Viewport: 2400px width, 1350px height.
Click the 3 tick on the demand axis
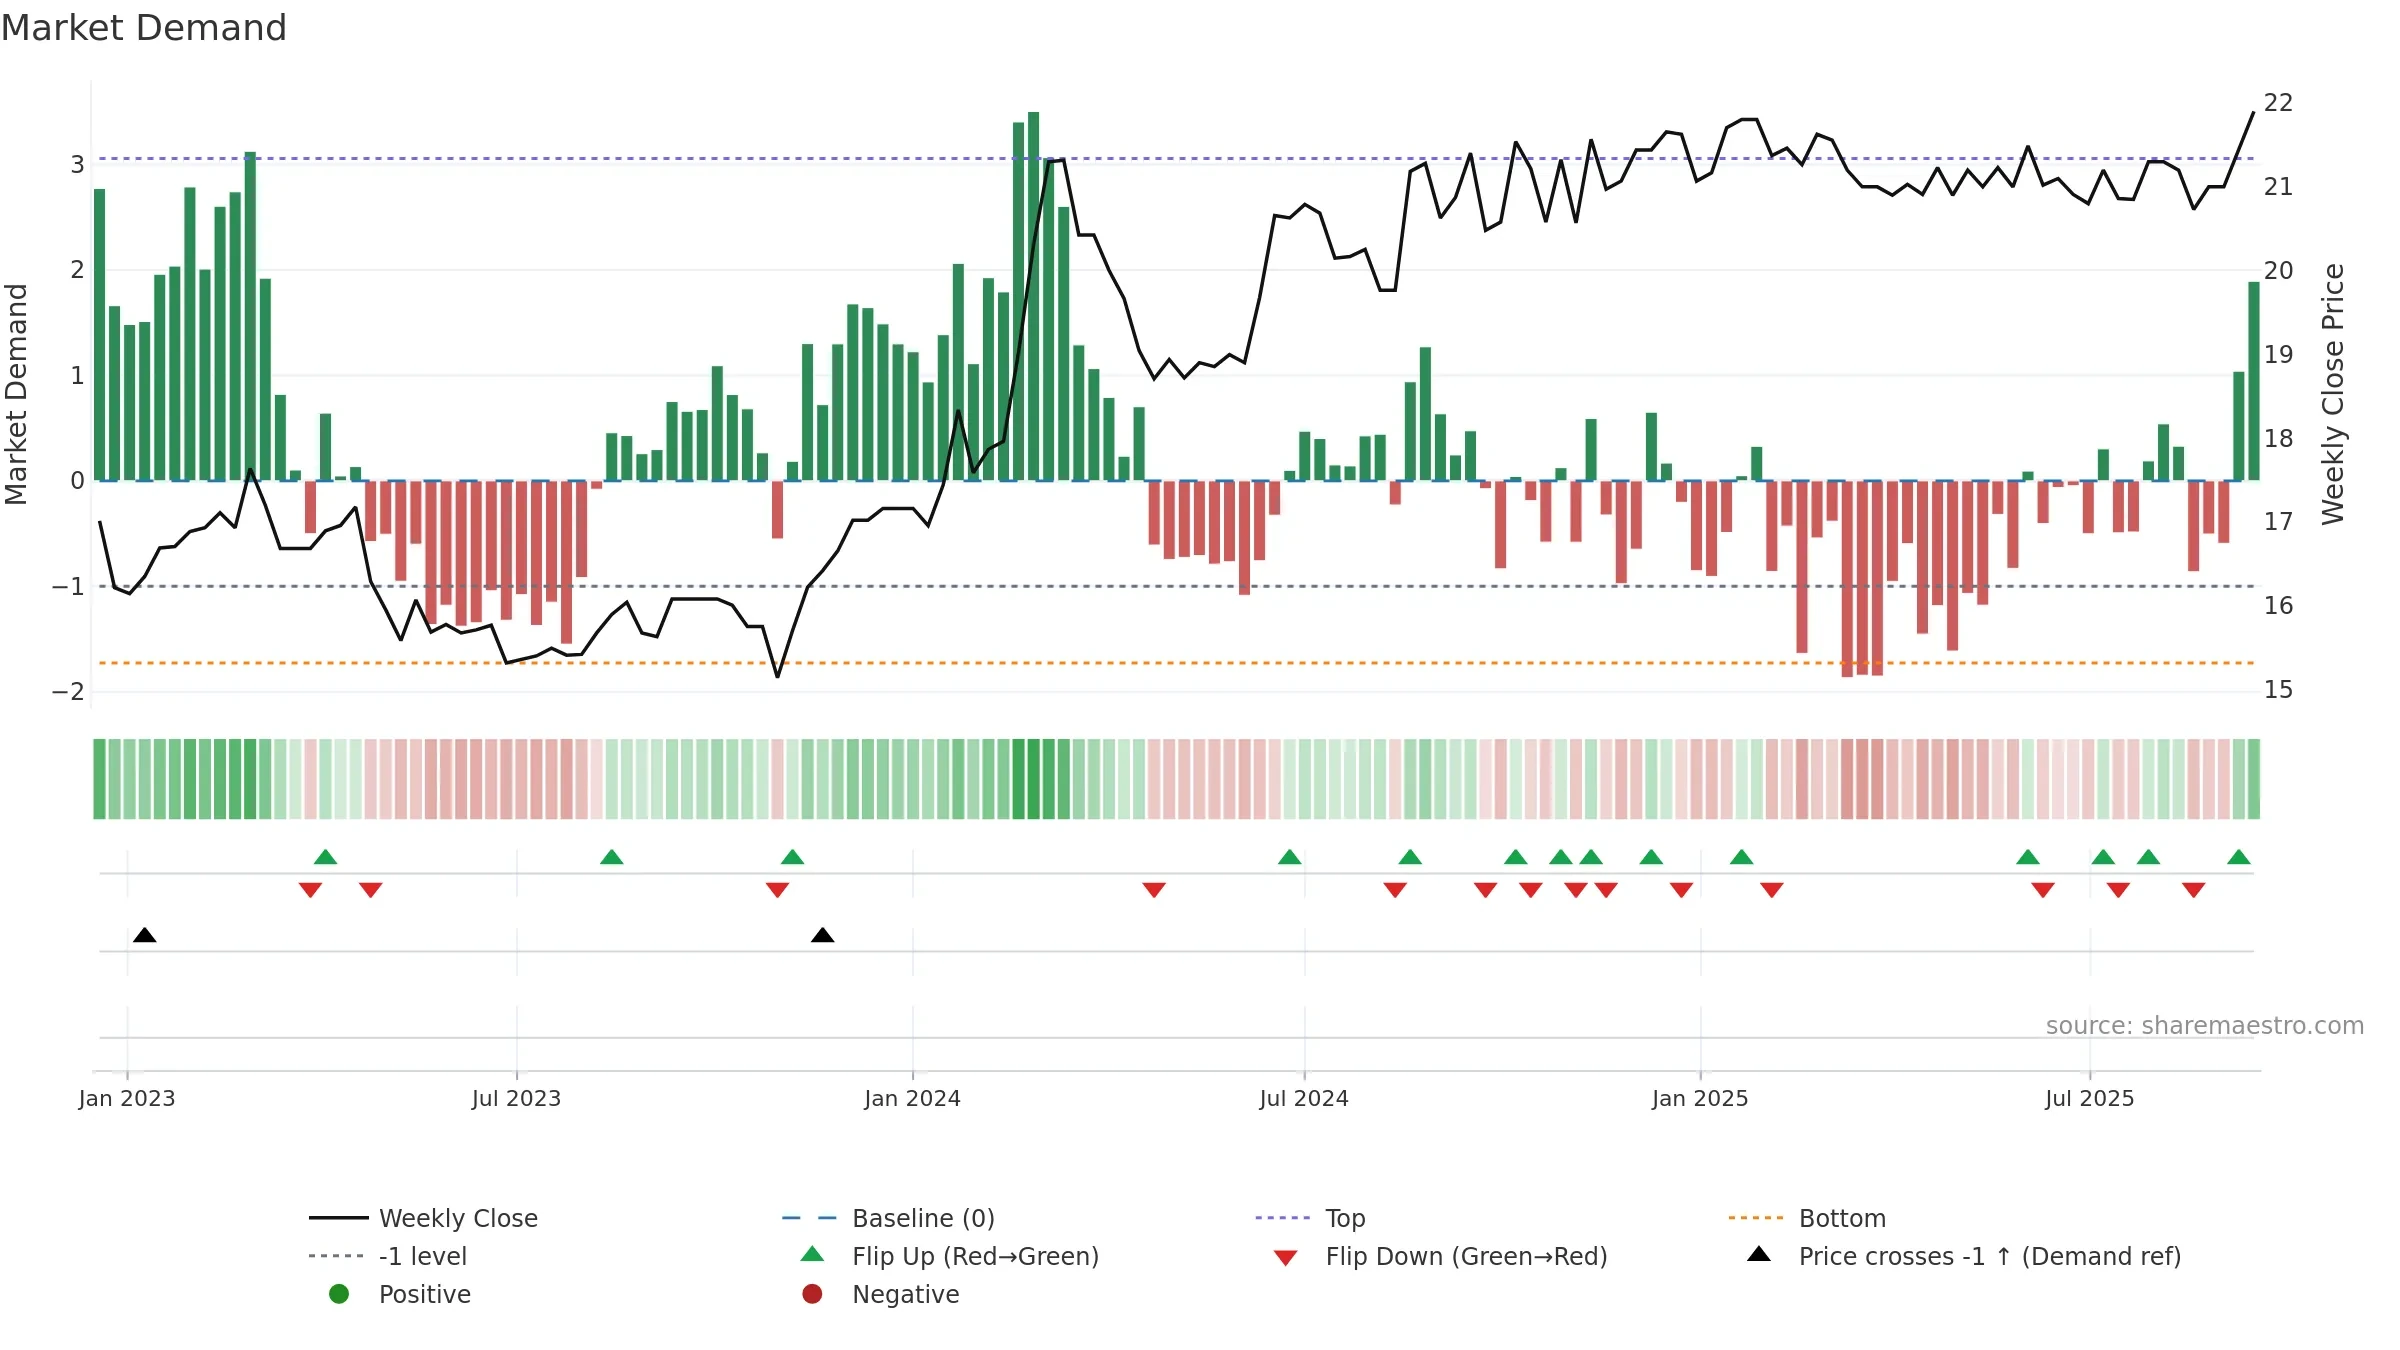pos(77,164)
